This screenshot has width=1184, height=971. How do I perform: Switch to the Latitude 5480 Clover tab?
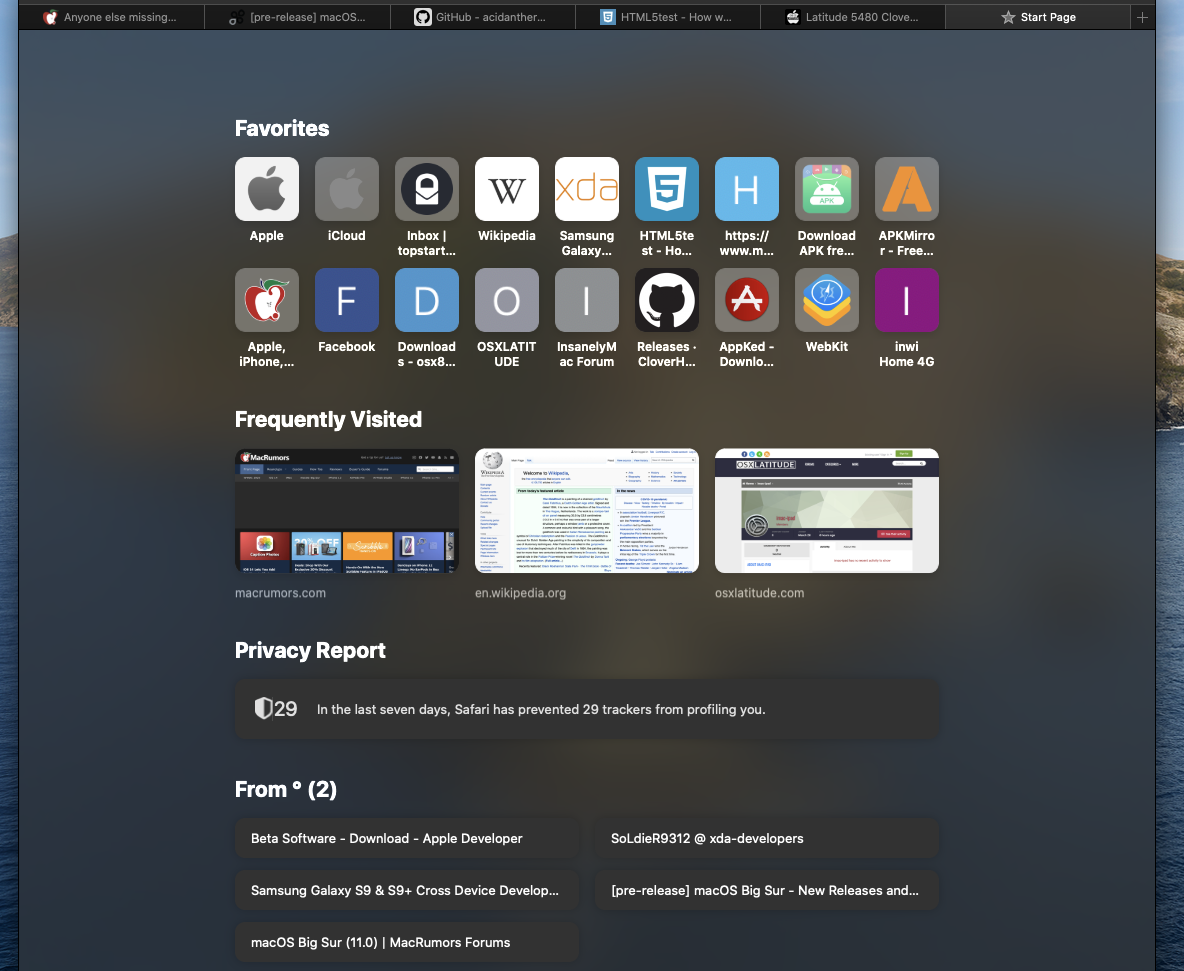tap(853, 17)
